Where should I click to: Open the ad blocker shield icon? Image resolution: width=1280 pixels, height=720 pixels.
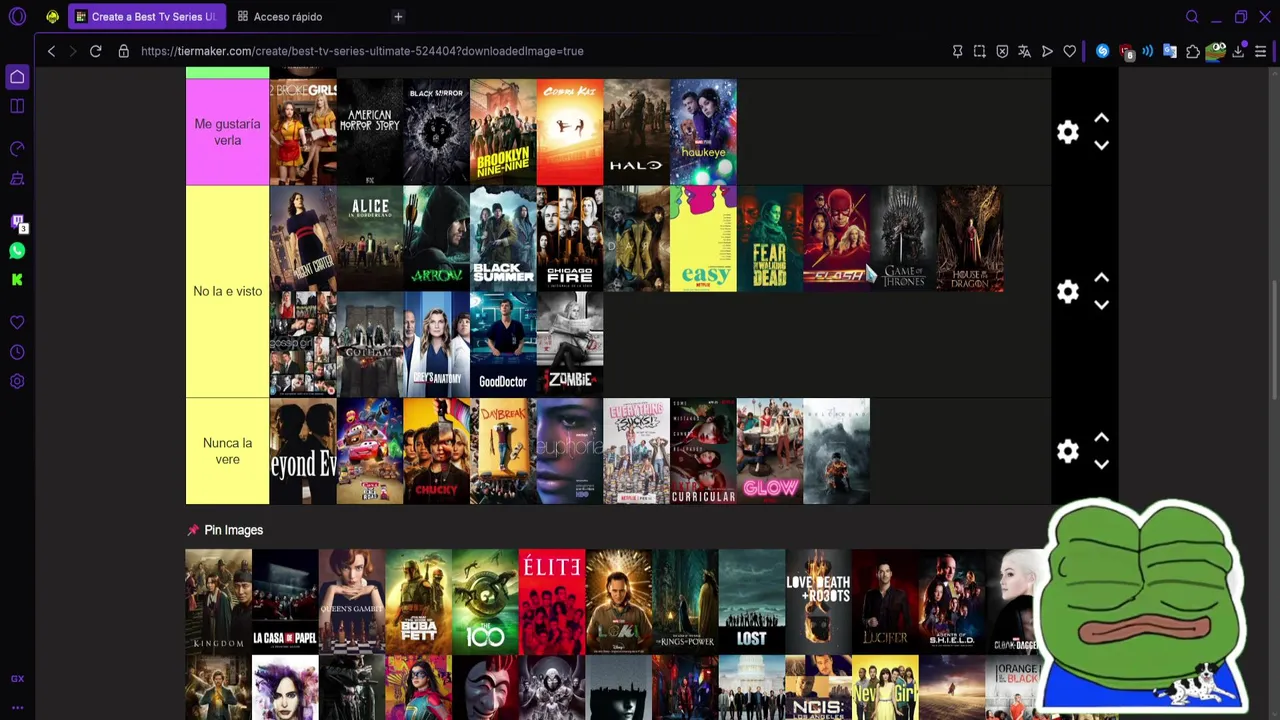click(1002, 51)
